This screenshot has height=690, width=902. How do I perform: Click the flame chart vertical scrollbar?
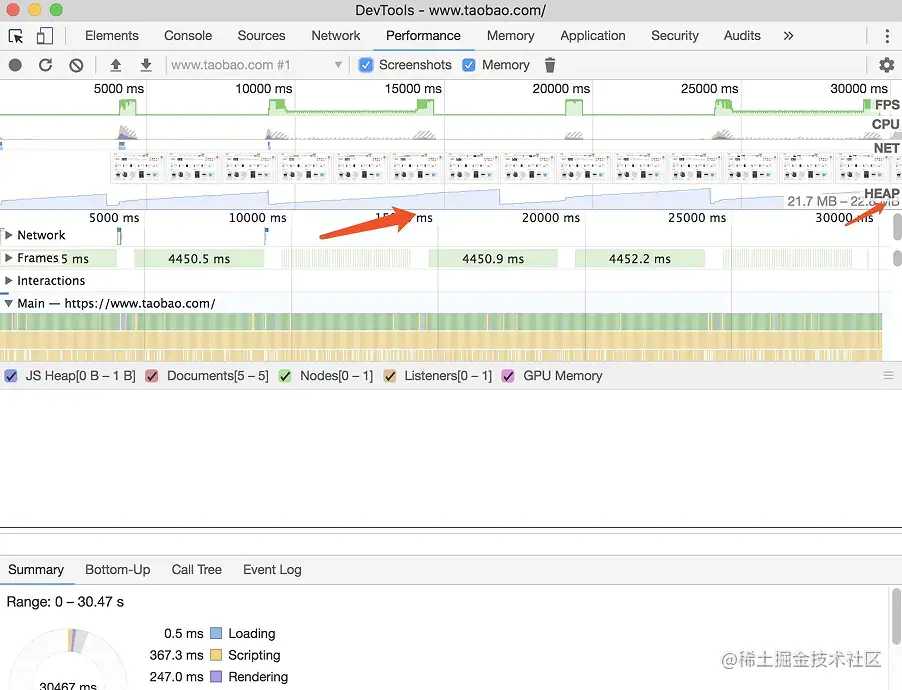pos(897,227)
